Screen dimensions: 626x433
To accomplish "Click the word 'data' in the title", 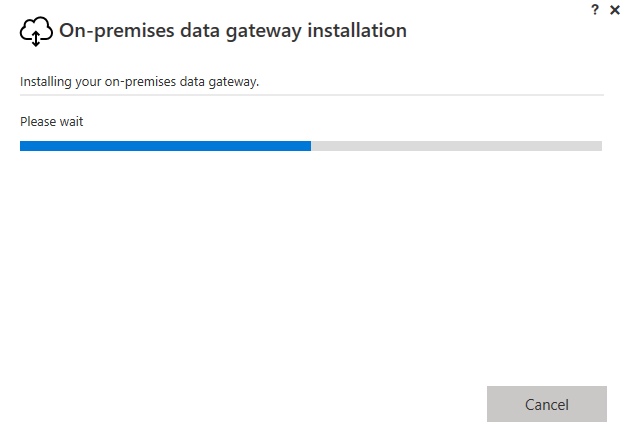I will point(200,30).
